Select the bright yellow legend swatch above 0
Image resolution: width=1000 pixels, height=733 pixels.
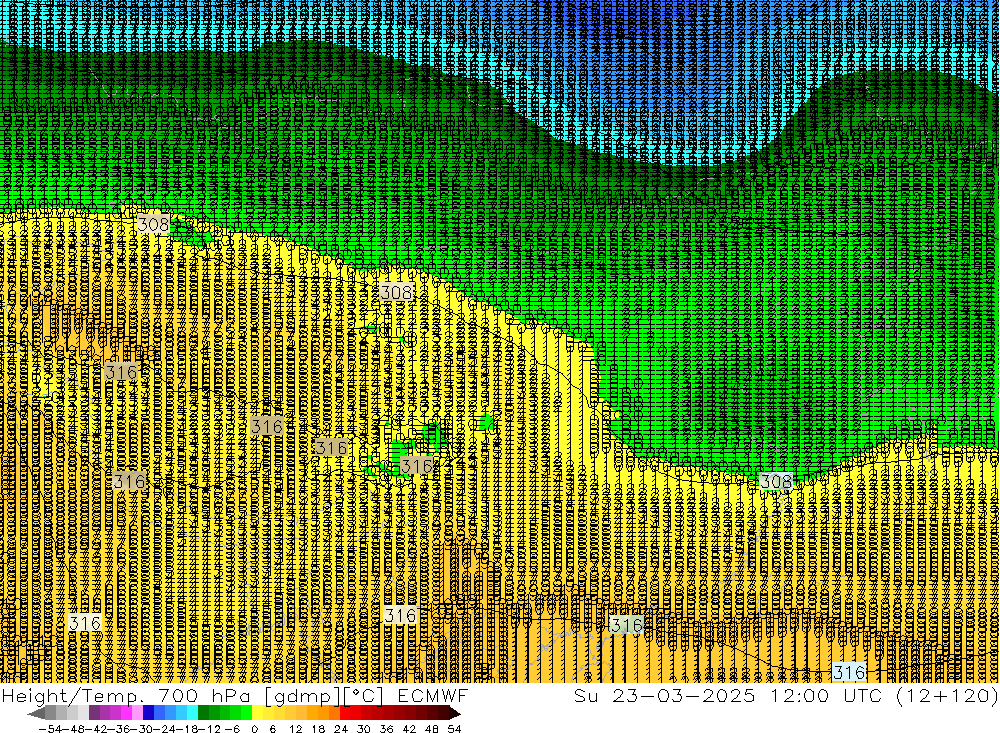click(257, 712)
